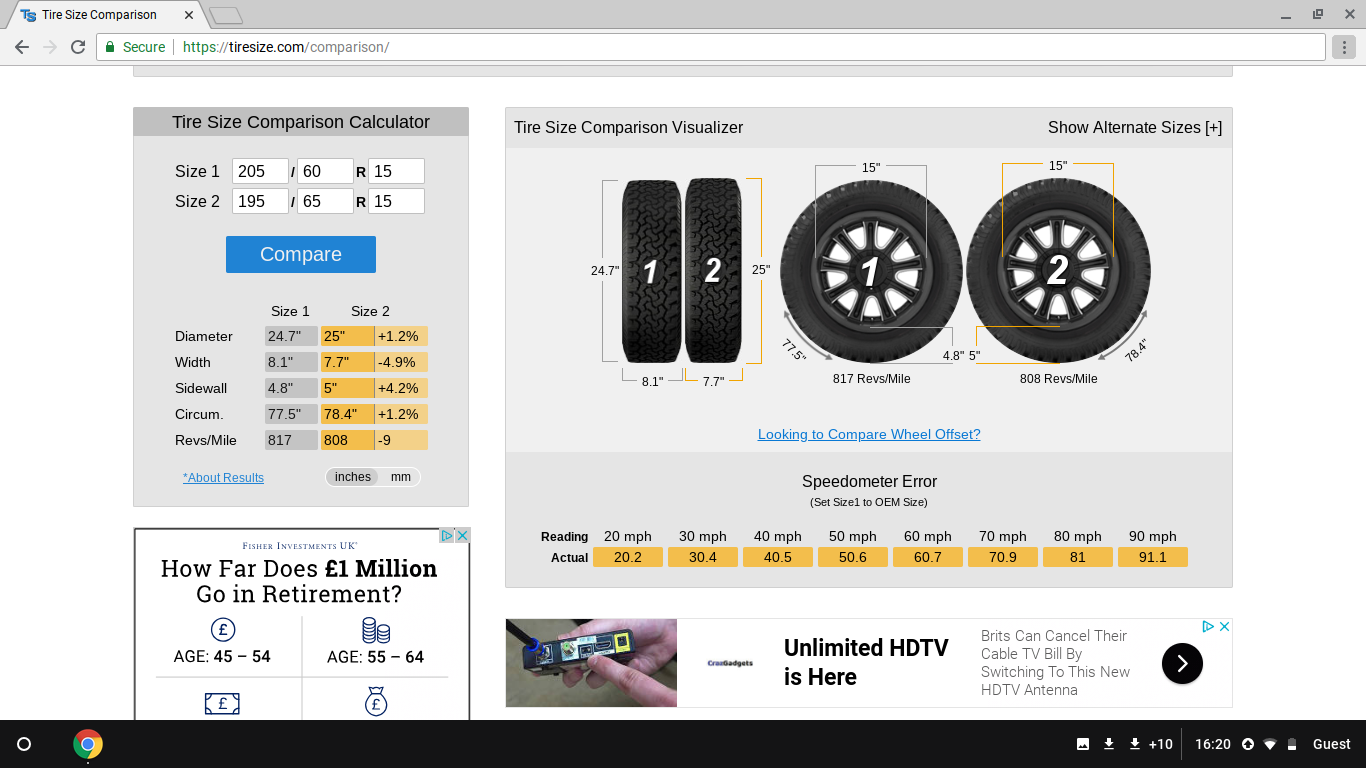Click the Wi-Fi status icon

point(1270,744)
